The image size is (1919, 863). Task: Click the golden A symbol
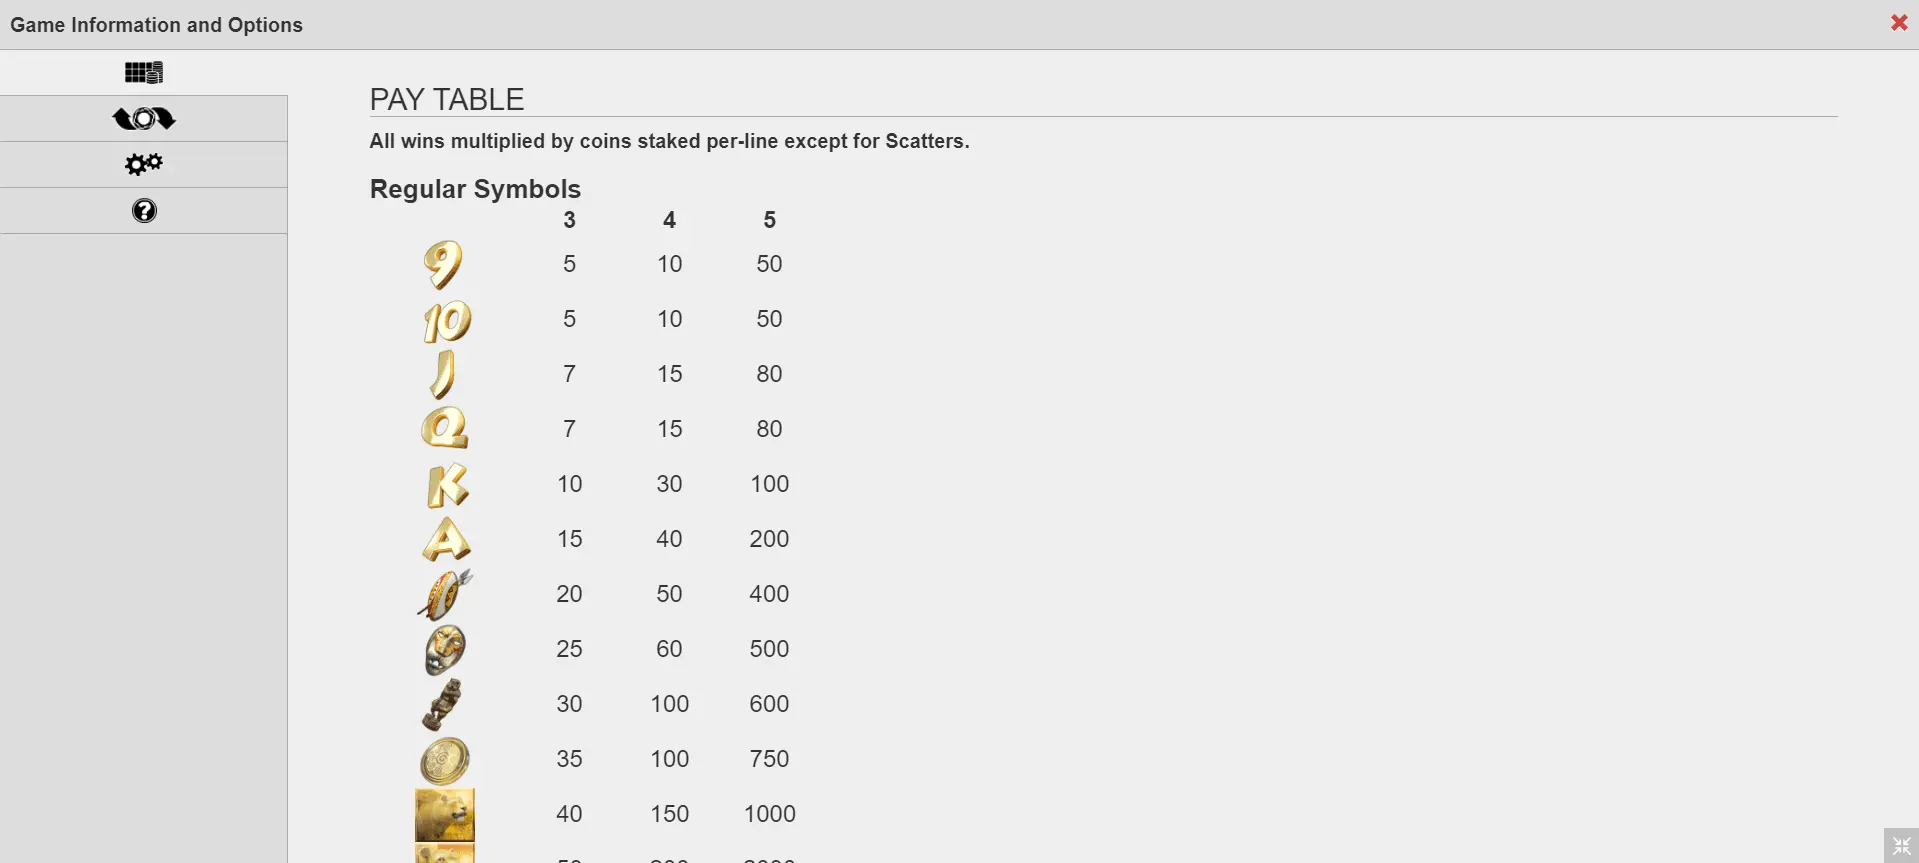(x=446, y=540)
